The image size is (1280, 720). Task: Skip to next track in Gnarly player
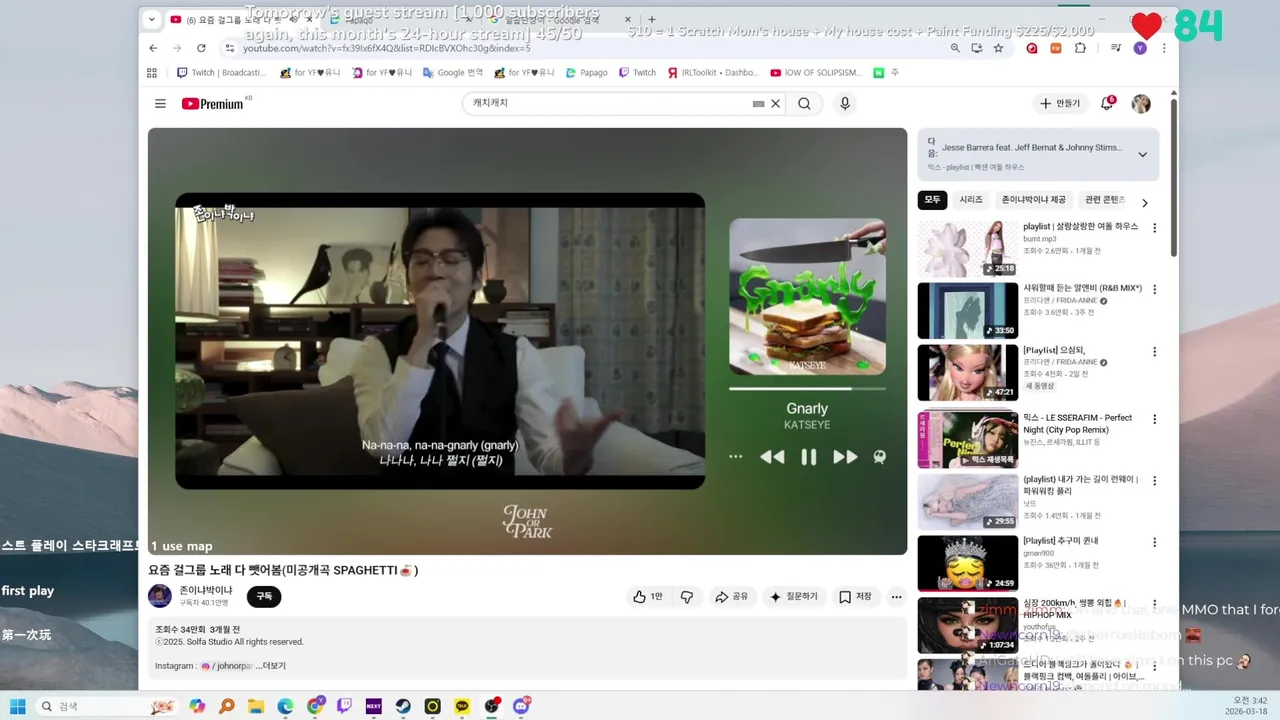(845, 457)
